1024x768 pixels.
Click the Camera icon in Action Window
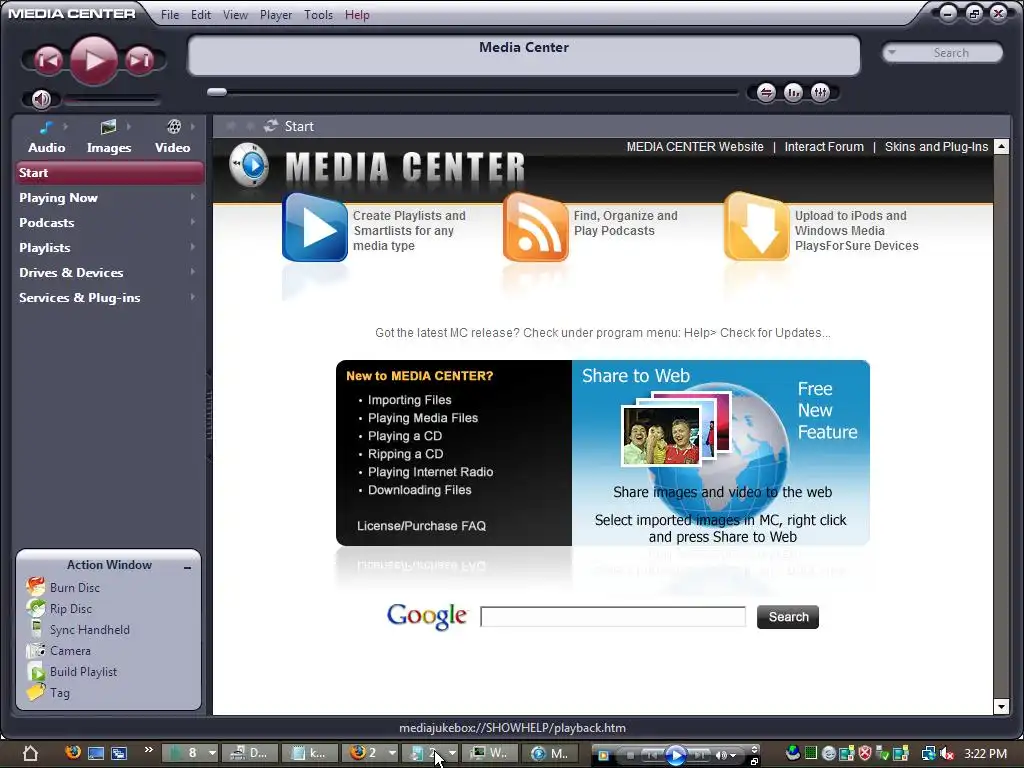click(35, 650)
